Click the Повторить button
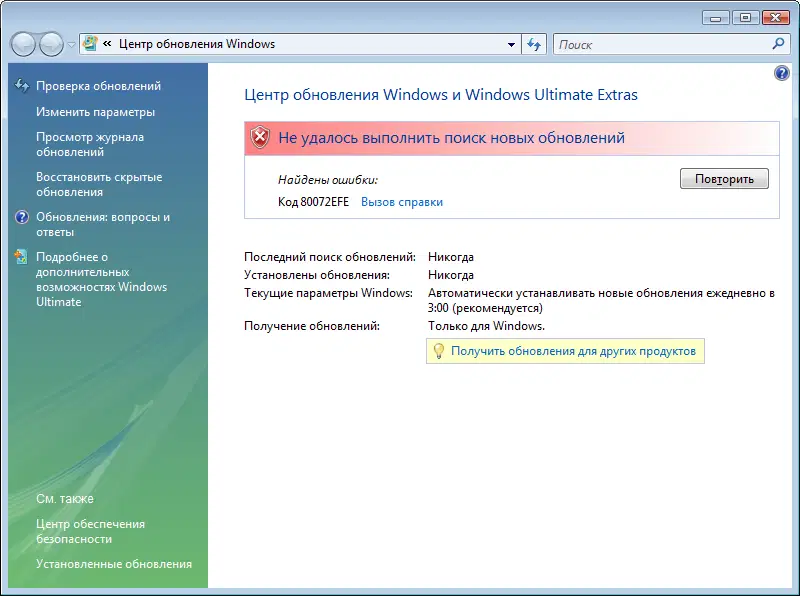The image size is (800, 596). (x=724, y=179)
